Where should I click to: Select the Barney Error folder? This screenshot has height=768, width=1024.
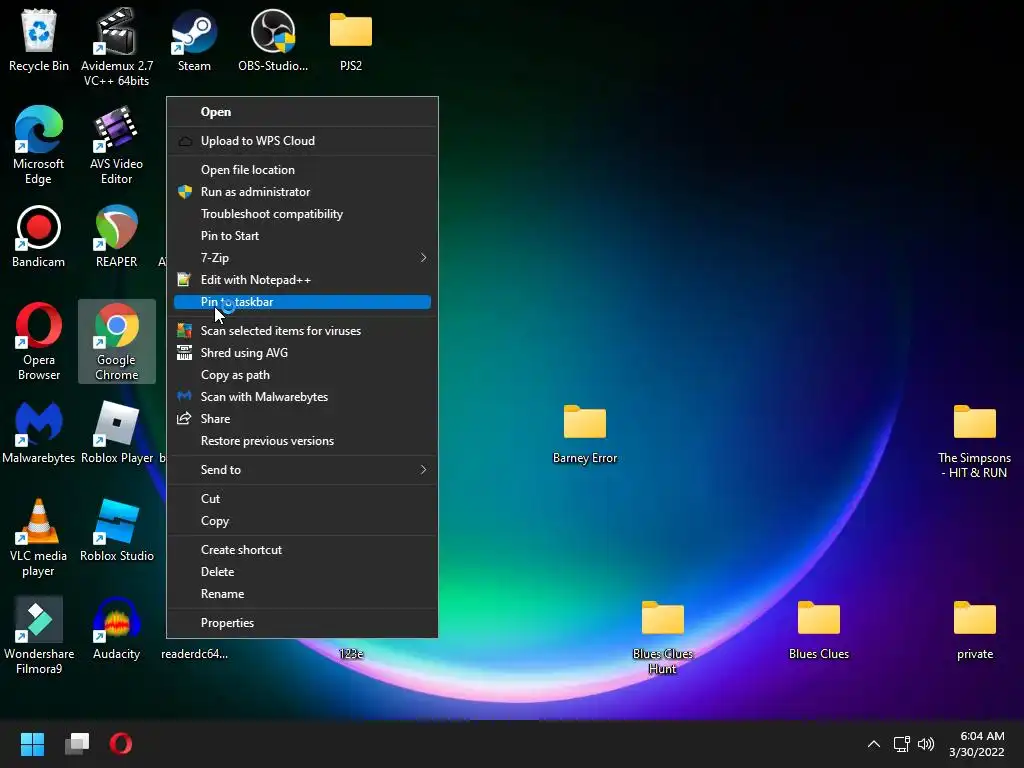coord(585,434)
